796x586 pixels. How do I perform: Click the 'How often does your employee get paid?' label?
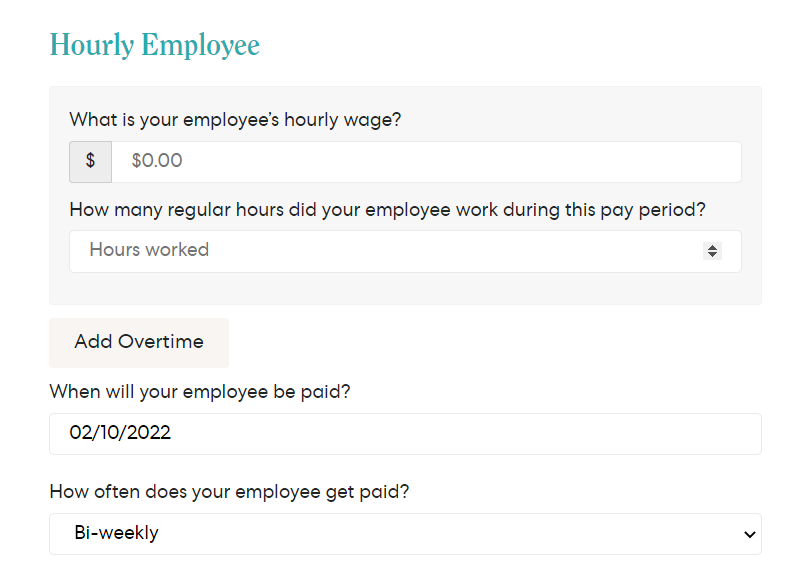click(229, 492)
